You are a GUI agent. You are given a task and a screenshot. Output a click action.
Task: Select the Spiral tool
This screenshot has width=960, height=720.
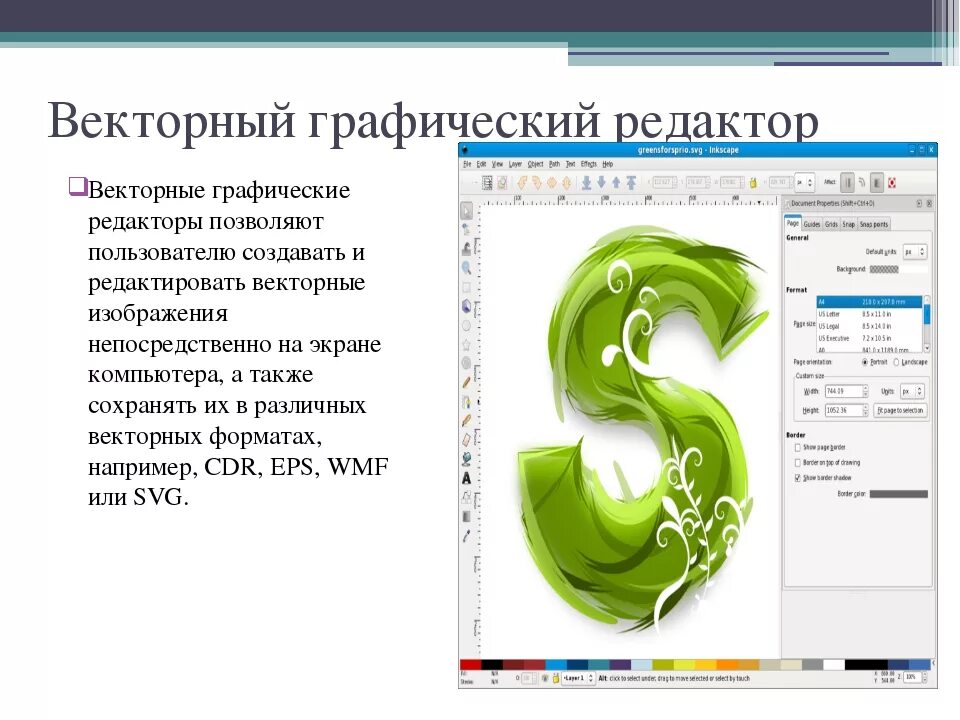click(x=467, y=364)
